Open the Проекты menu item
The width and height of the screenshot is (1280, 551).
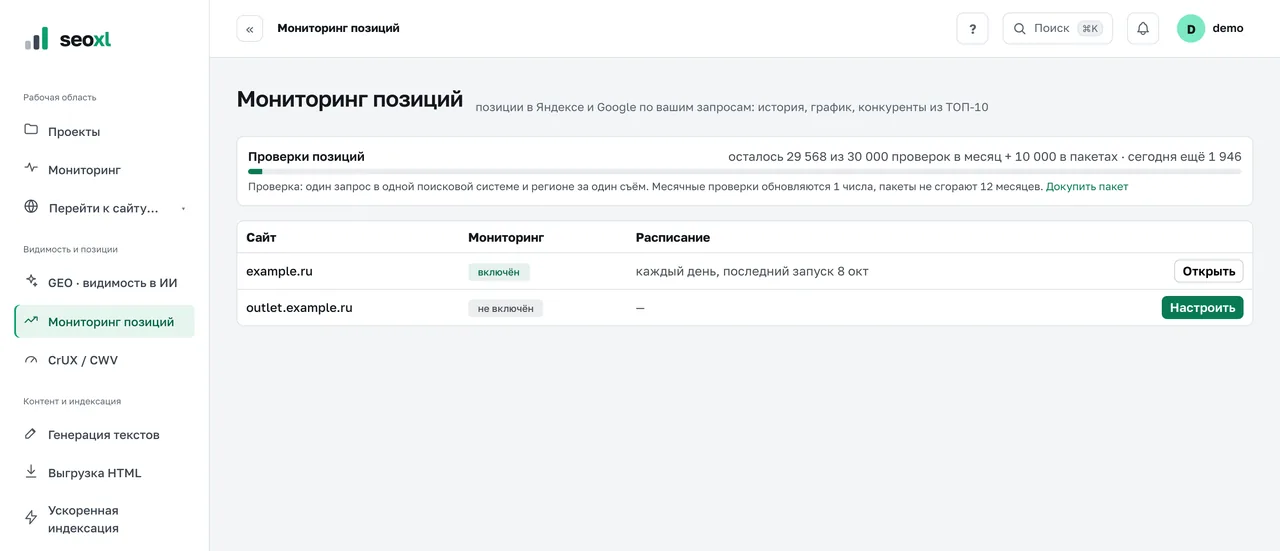[104, 131]
